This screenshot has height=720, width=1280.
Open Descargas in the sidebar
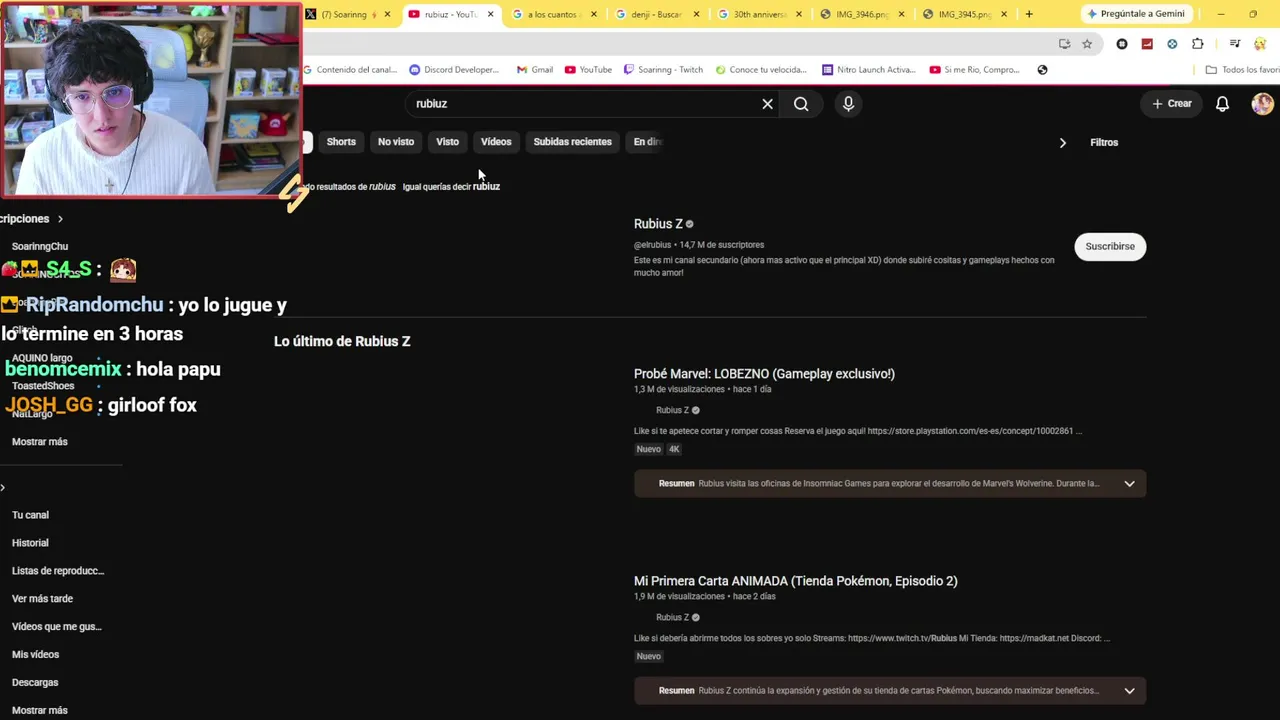pyautogui.click(x=35, y=683)
